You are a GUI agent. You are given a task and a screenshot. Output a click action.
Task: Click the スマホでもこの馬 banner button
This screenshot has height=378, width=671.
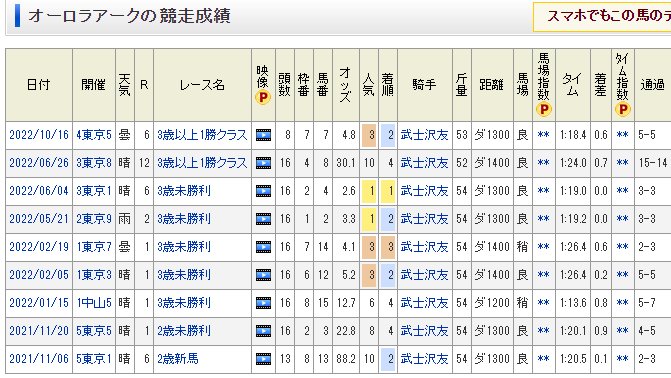point(602,17)
